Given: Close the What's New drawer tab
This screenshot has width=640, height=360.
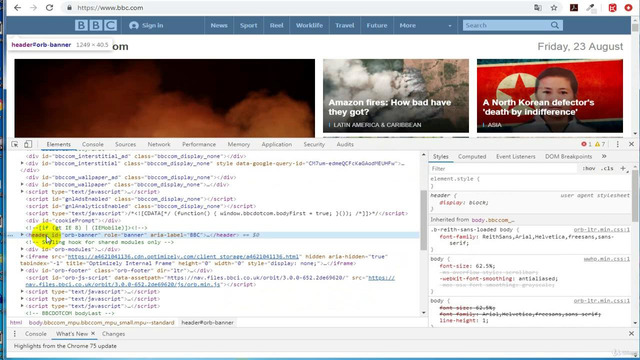Looking at the screenshot, I should pyautogui.click(x=93, y=333).
